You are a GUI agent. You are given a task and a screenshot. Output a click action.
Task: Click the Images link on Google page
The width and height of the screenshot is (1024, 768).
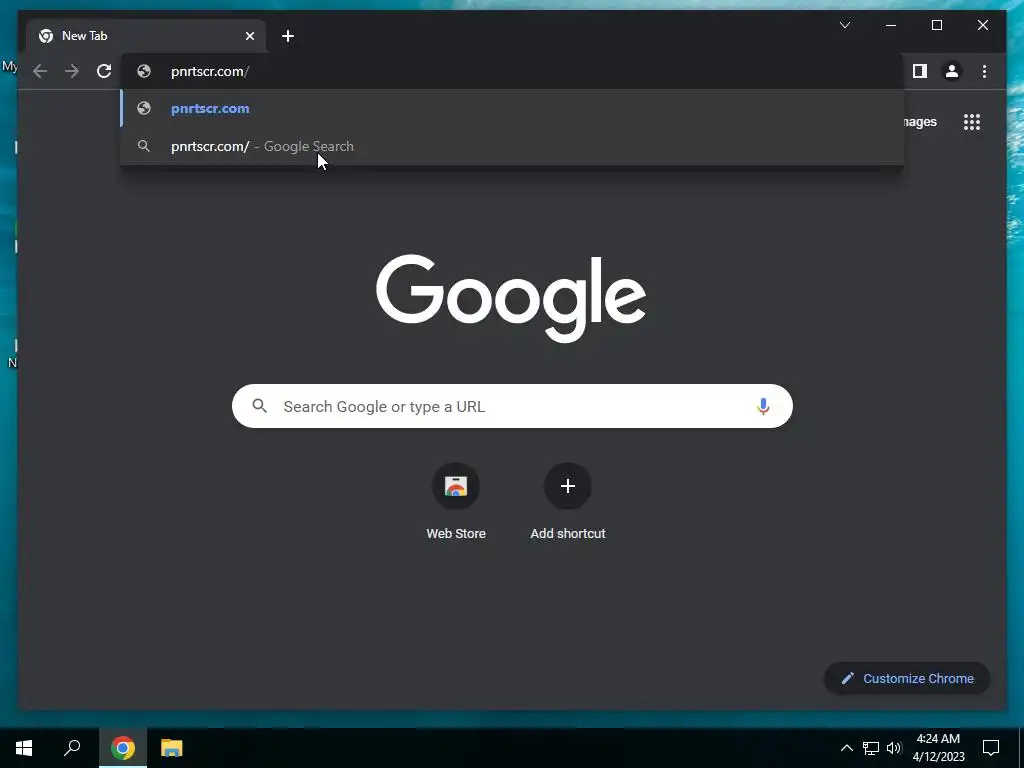click(x=920, y=121)
